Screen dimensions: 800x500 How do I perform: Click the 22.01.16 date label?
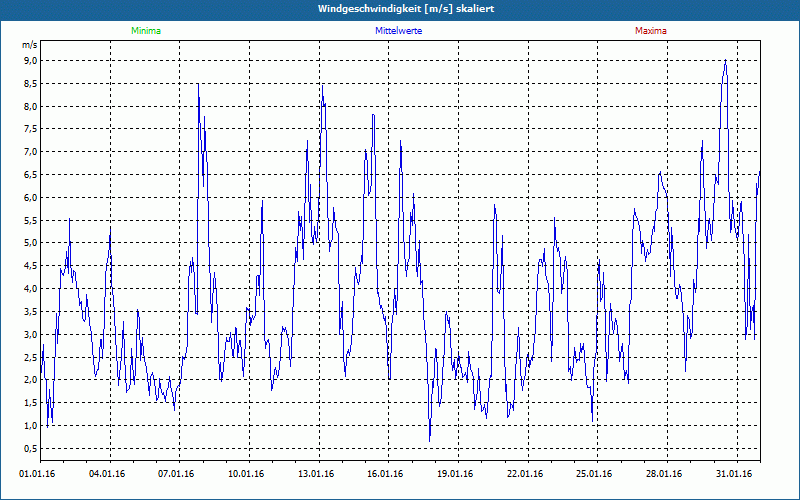(525, 474)
